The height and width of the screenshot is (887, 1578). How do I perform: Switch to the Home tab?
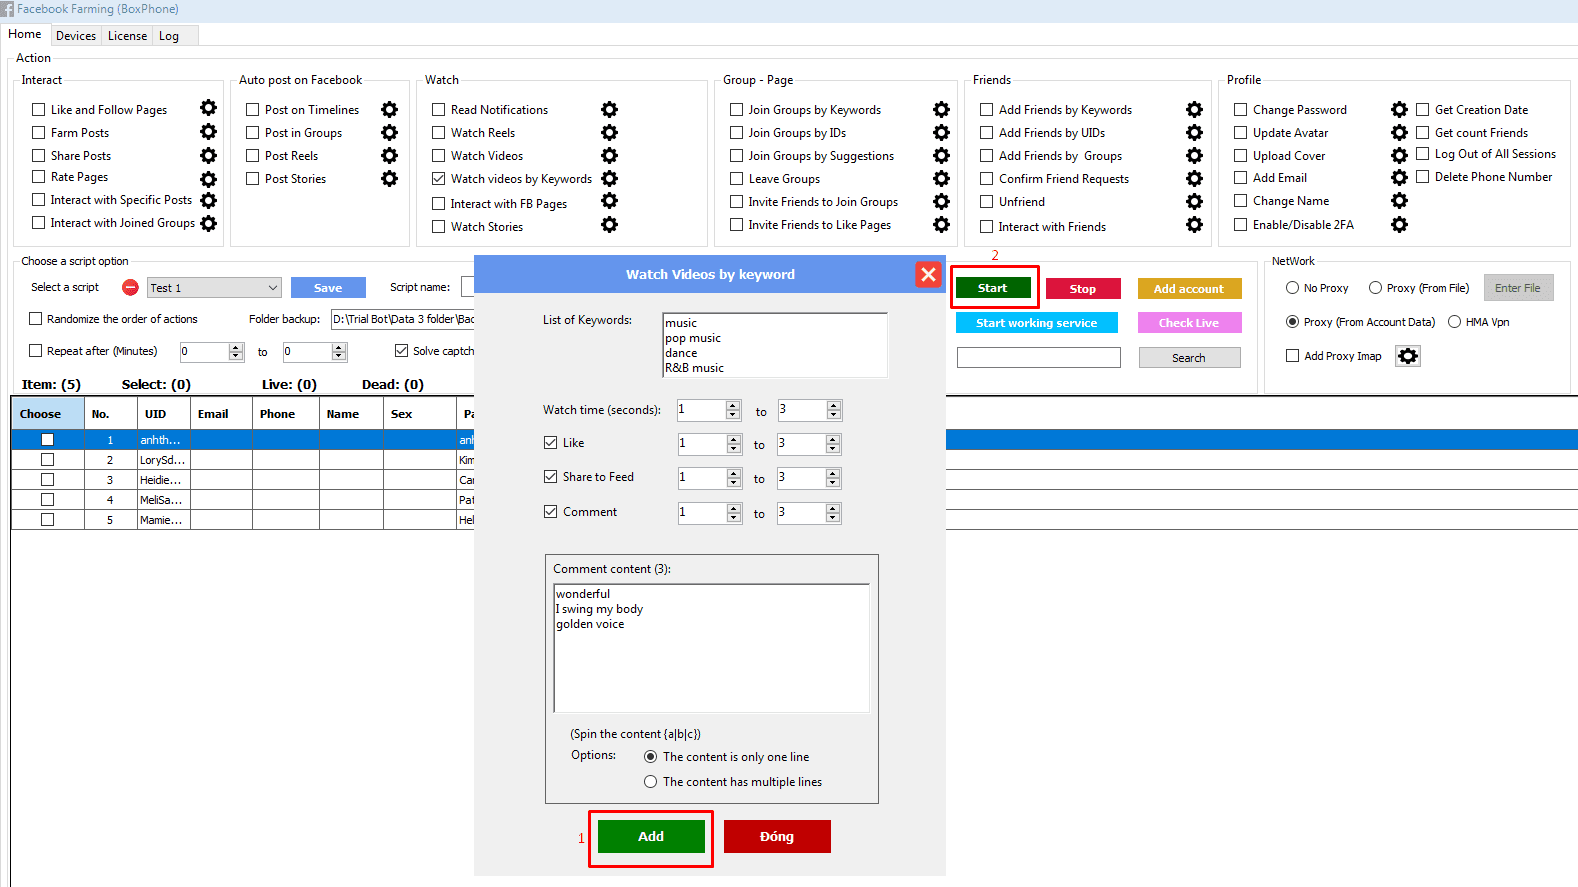point(25,34)
